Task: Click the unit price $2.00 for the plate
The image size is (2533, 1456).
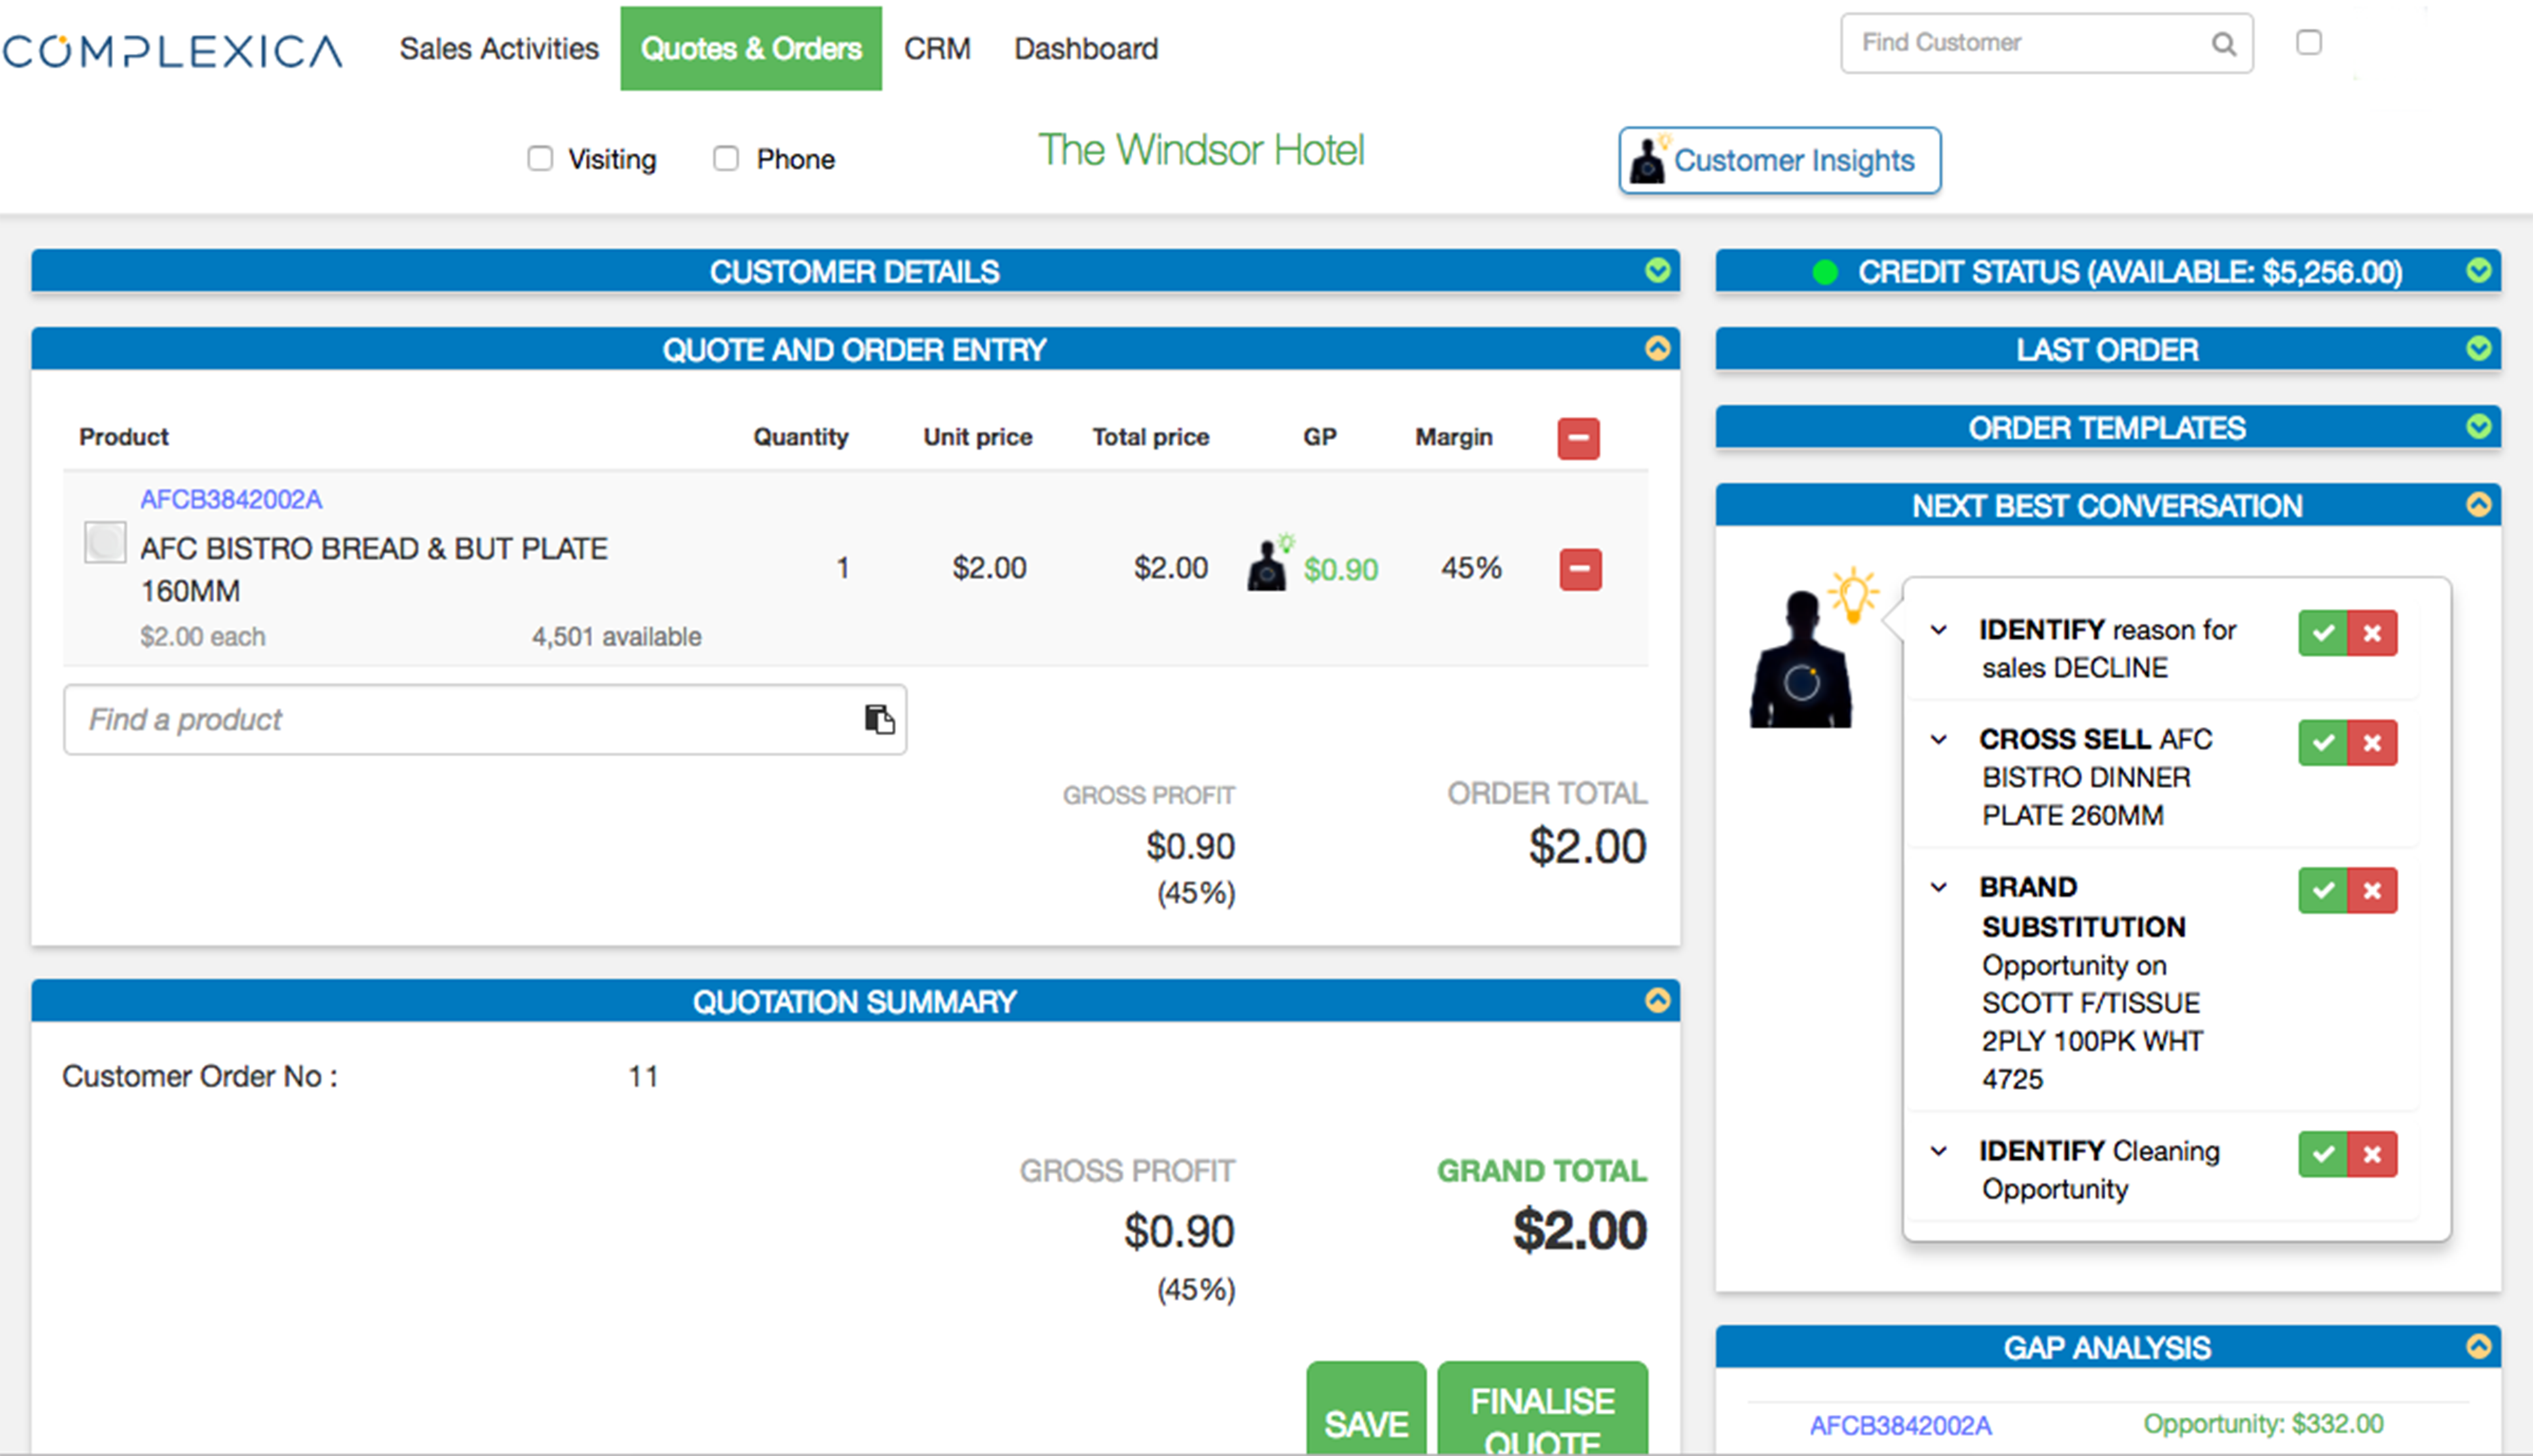Action: point(989,568)
